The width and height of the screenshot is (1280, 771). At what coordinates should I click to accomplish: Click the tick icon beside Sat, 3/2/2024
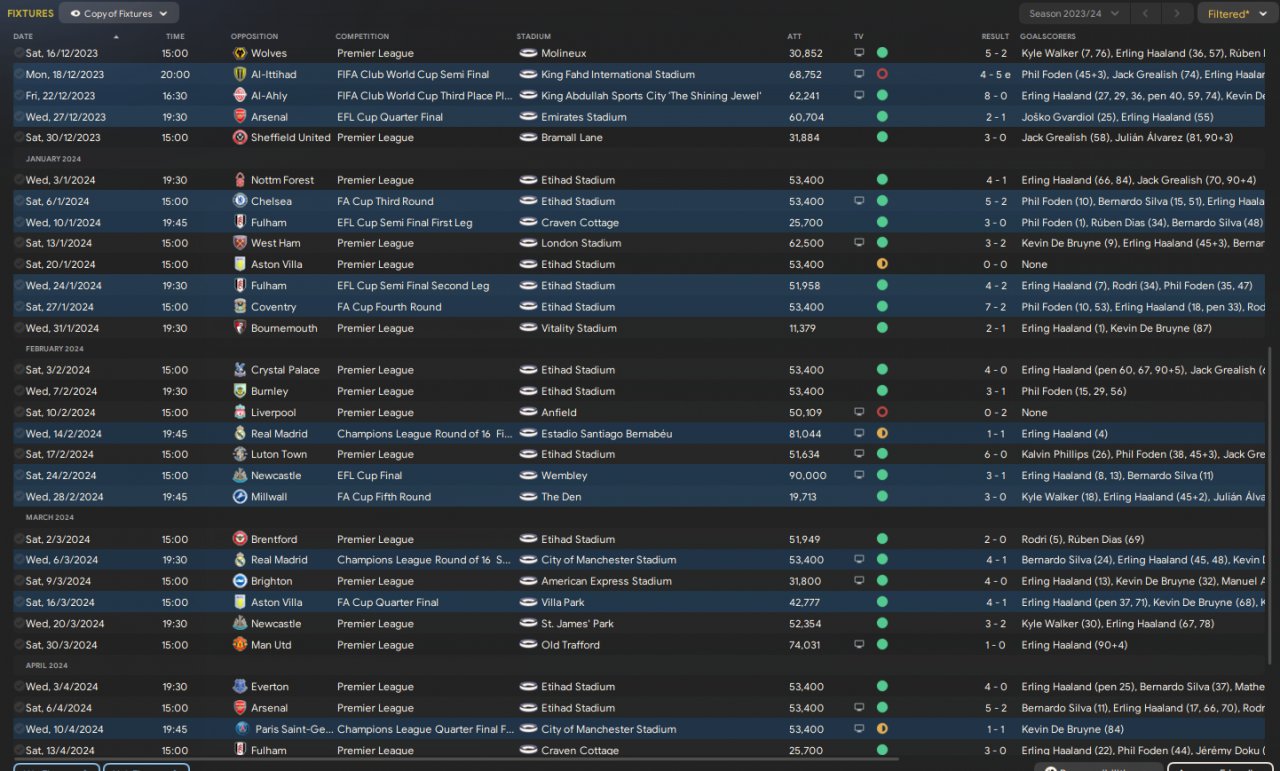19,370
